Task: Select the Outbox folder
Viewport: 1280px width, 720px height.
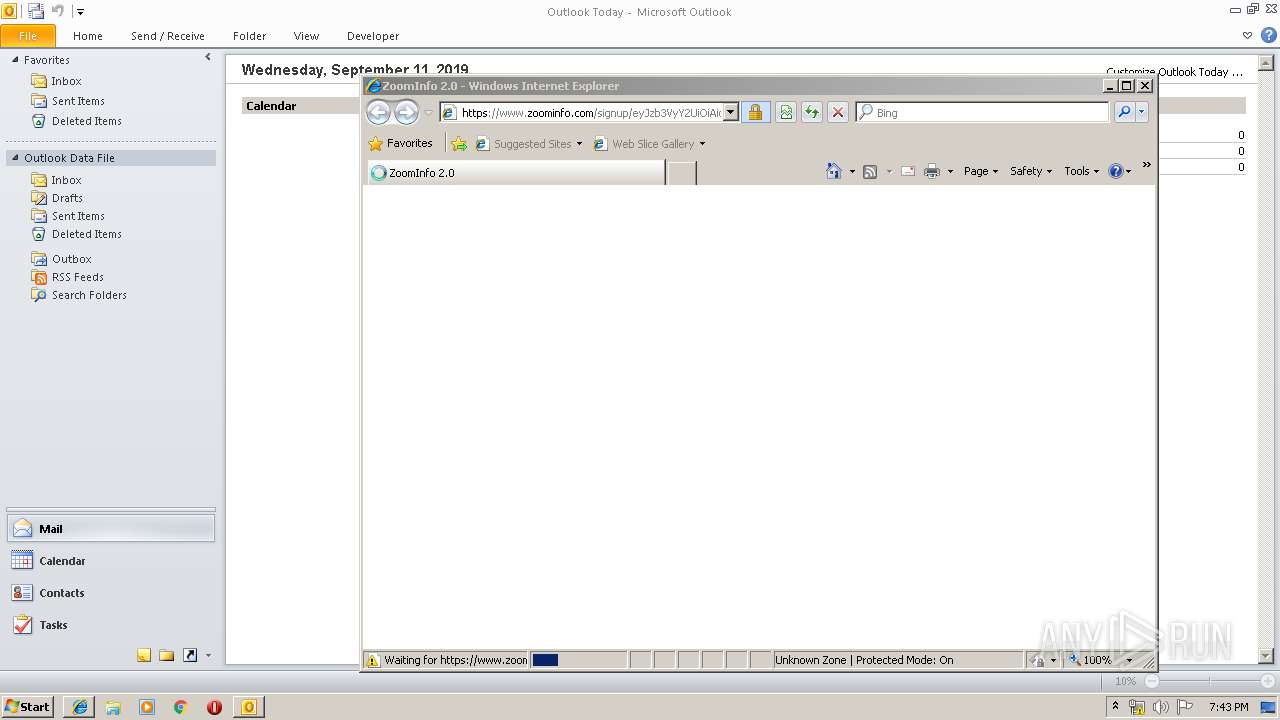Action: (72, 259)
